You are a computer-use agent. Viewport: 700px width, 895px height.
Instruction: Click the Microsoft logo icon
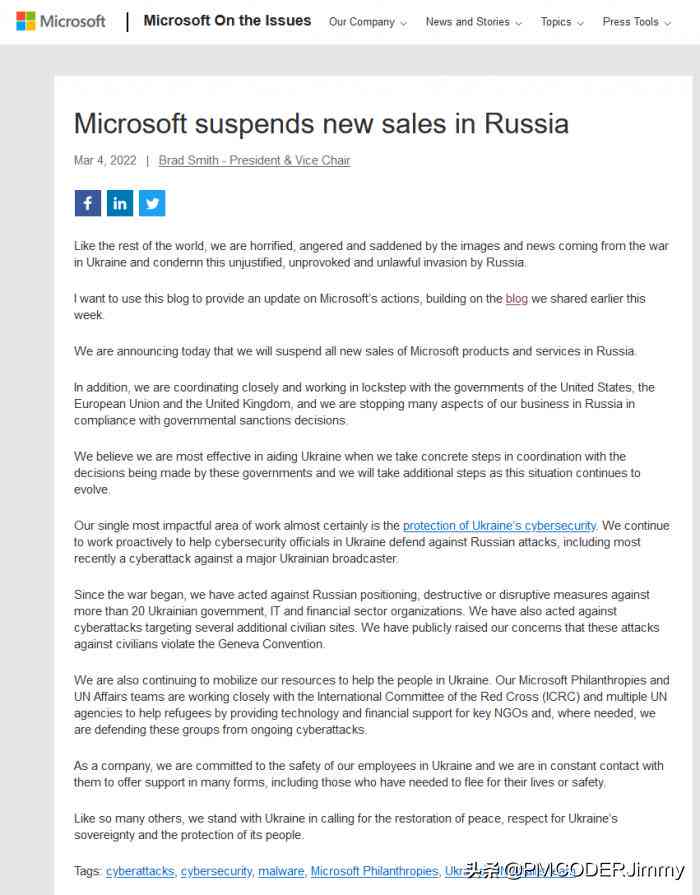[25, 21]
